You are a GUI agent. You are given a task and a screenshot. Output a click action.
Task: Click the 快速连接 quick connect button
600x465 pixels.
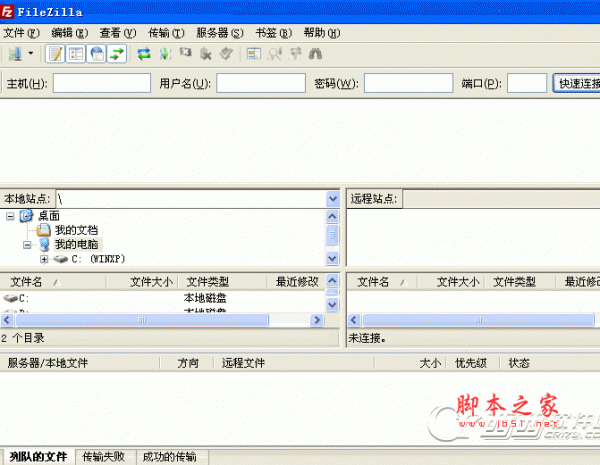577,83
